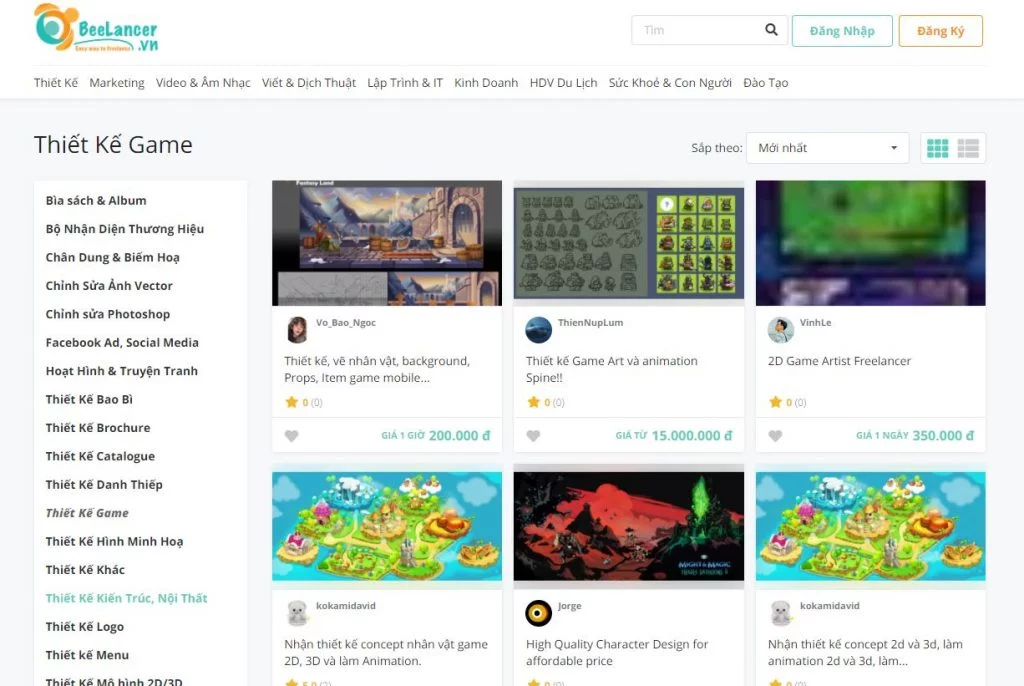Screen dimensions: 1024x686
Task: Open 'Thiết kế Game Art và animation Spine' title
Action: (611, 369)
